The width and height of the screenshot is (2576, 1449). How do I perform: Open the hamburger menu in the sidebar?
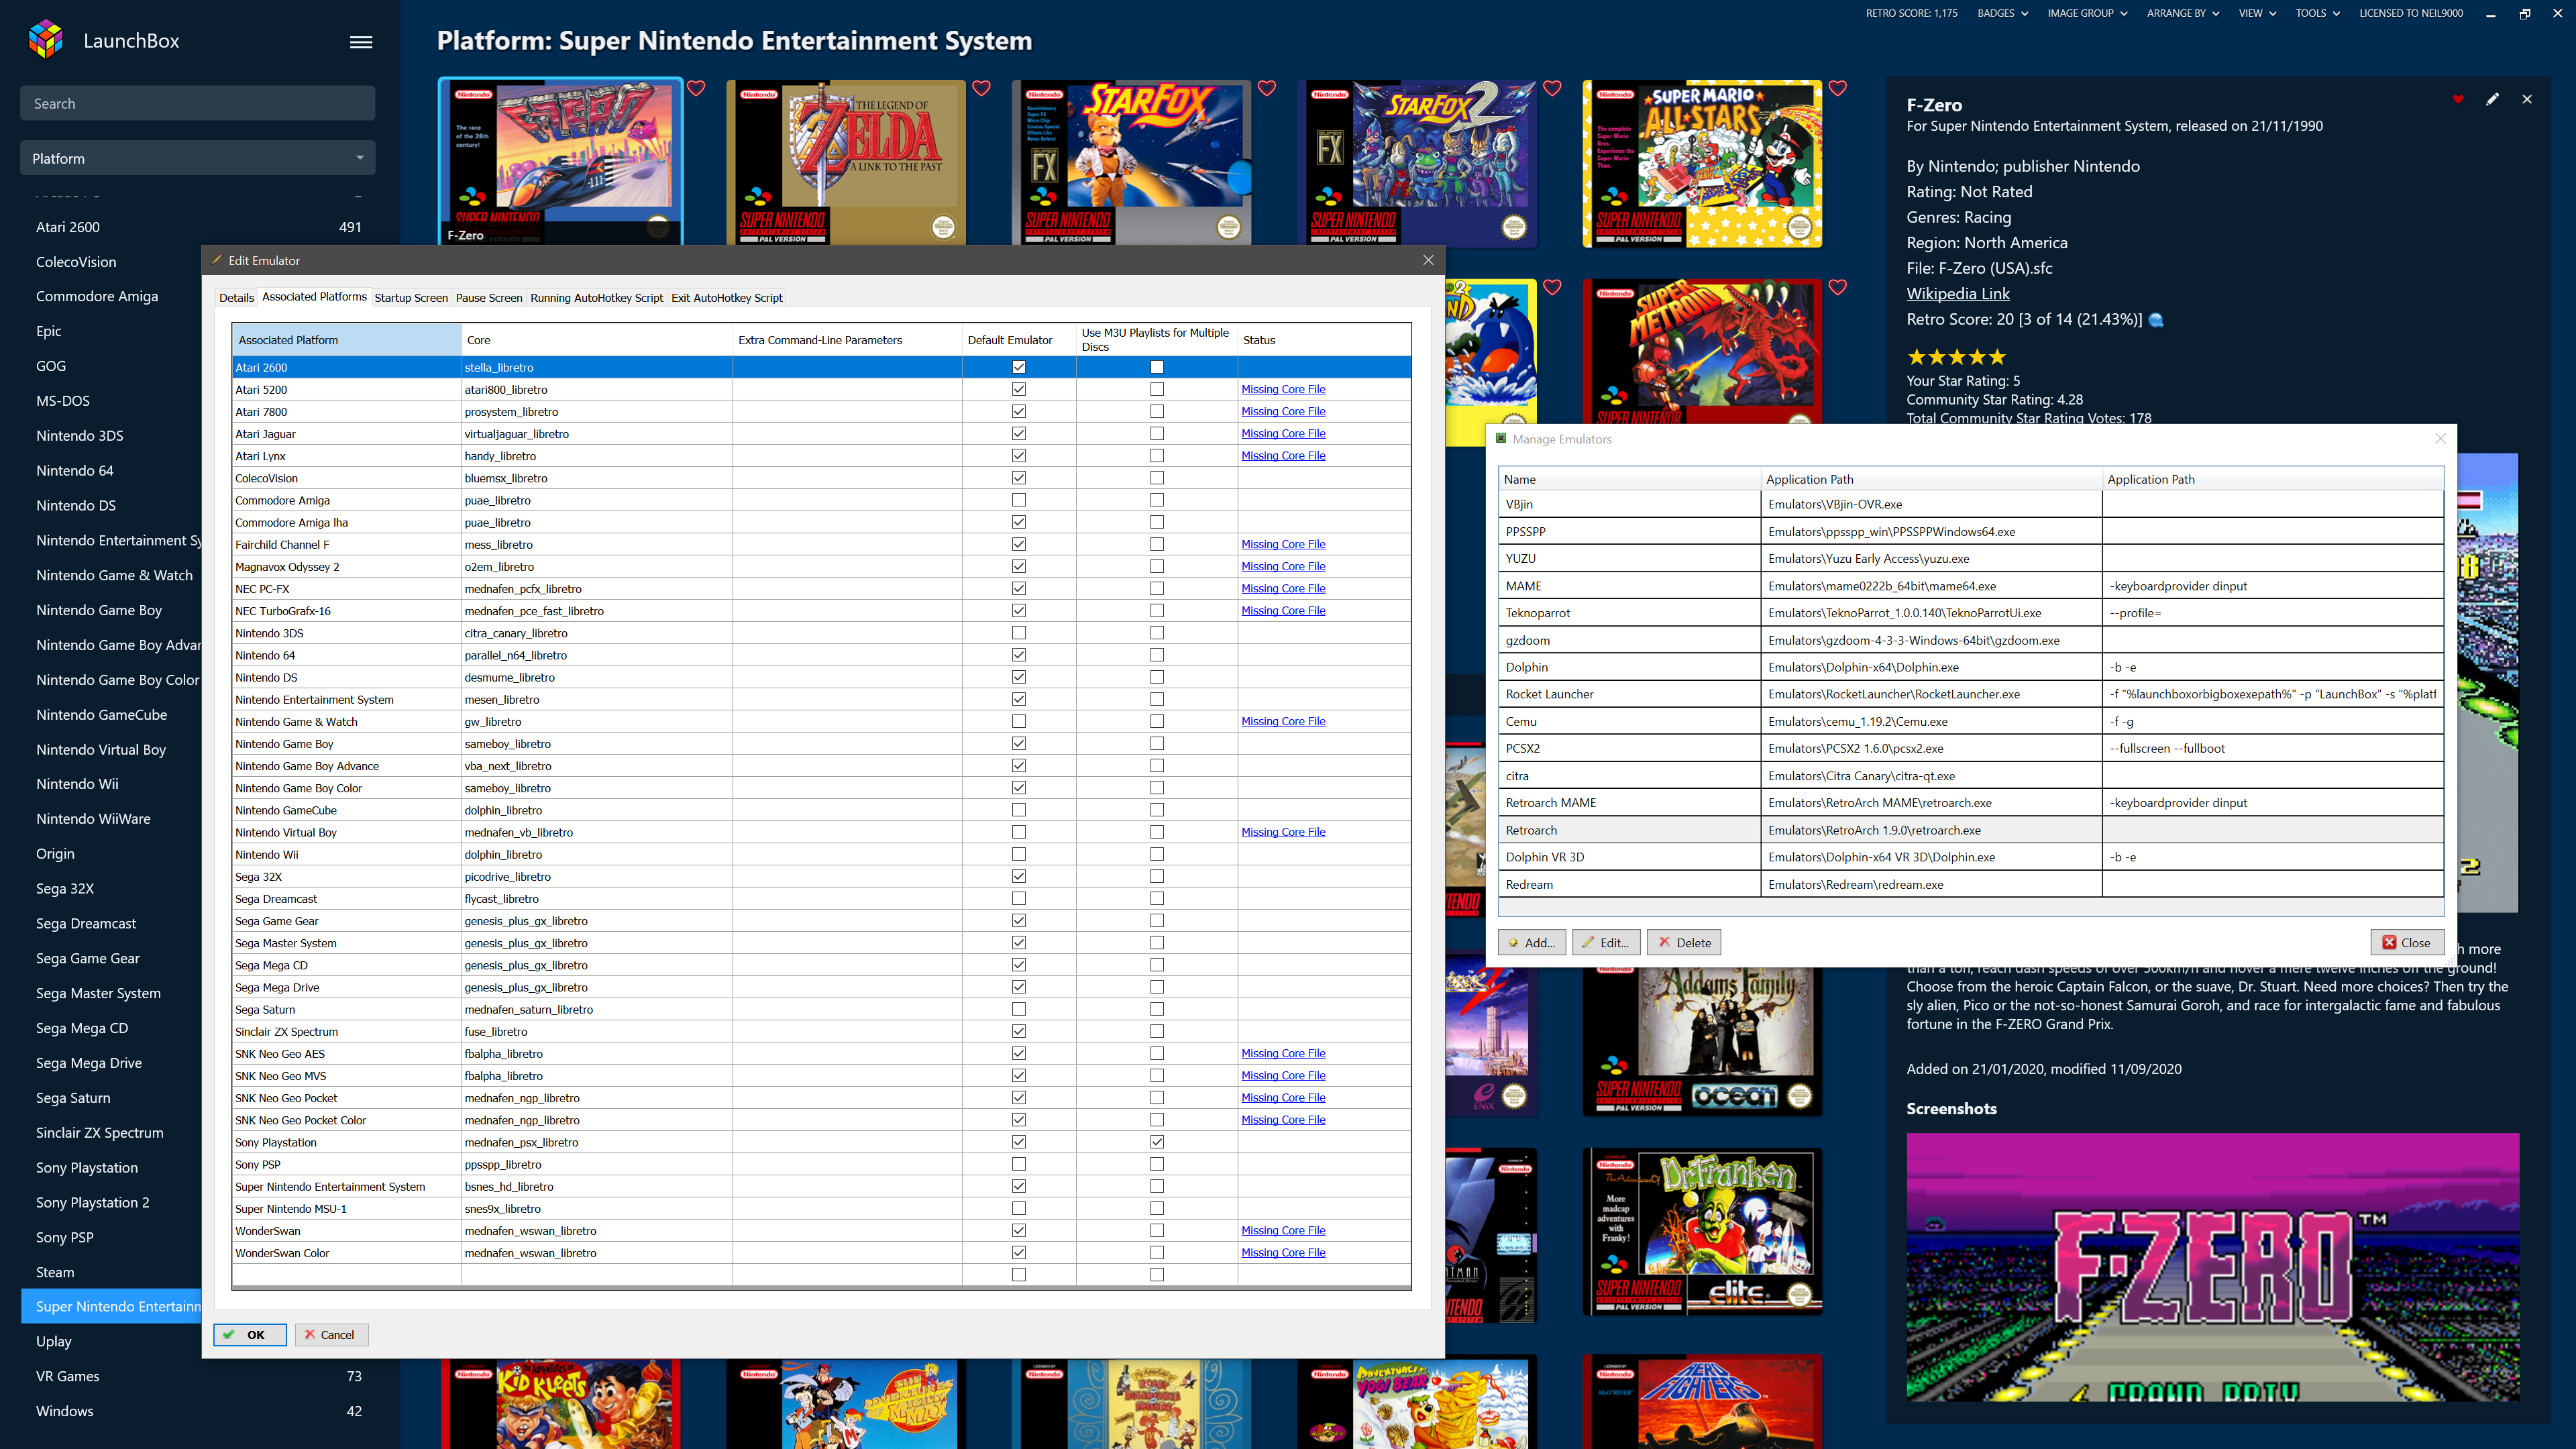[x=361, y=42]
